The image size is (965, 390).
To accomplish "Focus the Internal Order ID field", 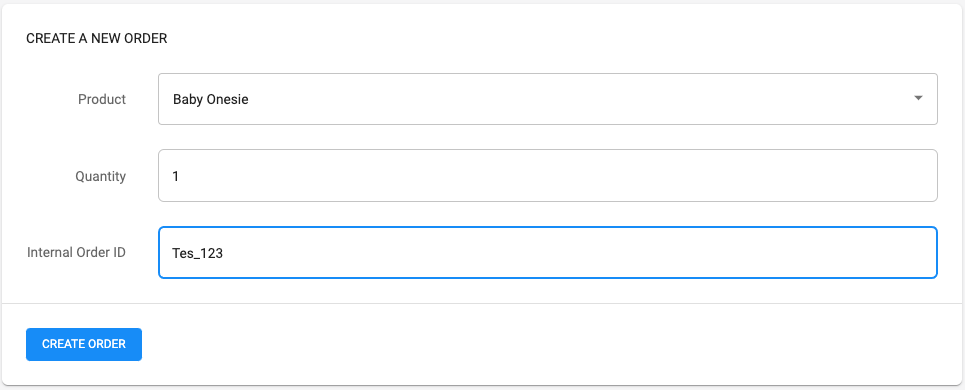I will pyautogui.click(x=548, y=252).
